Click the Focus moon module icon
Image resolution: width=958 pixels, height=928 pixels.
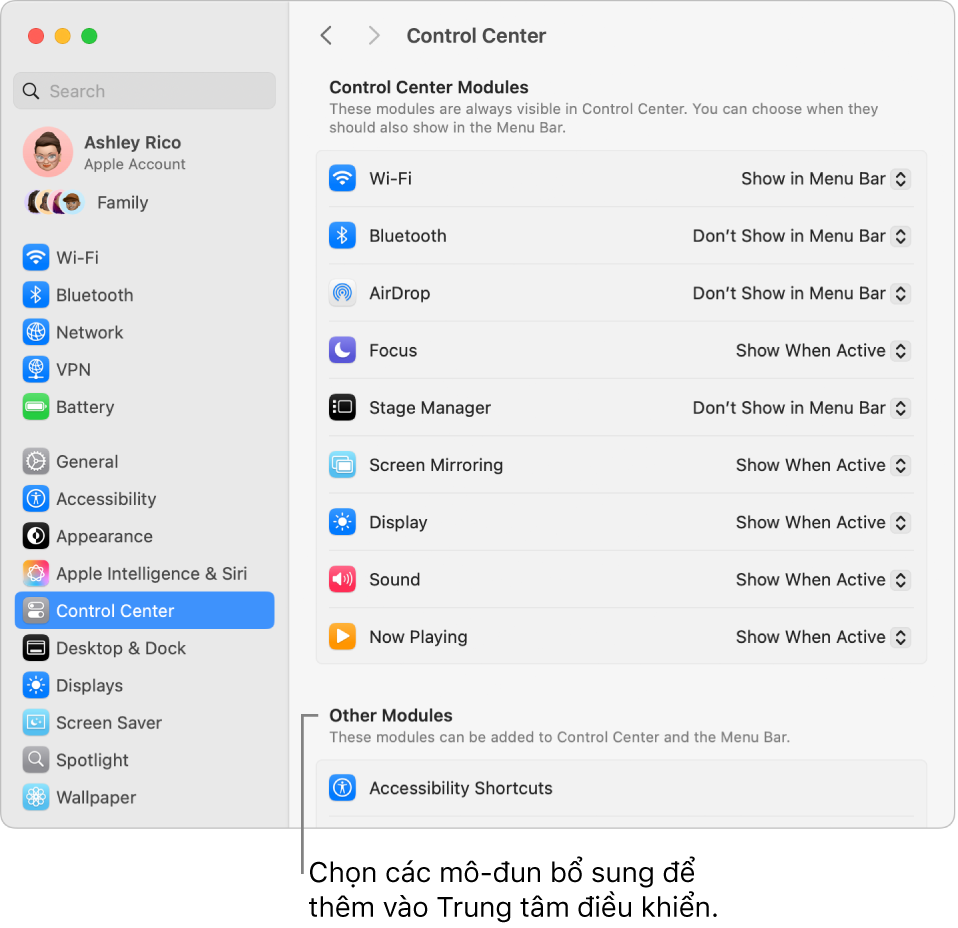[342, 350]
